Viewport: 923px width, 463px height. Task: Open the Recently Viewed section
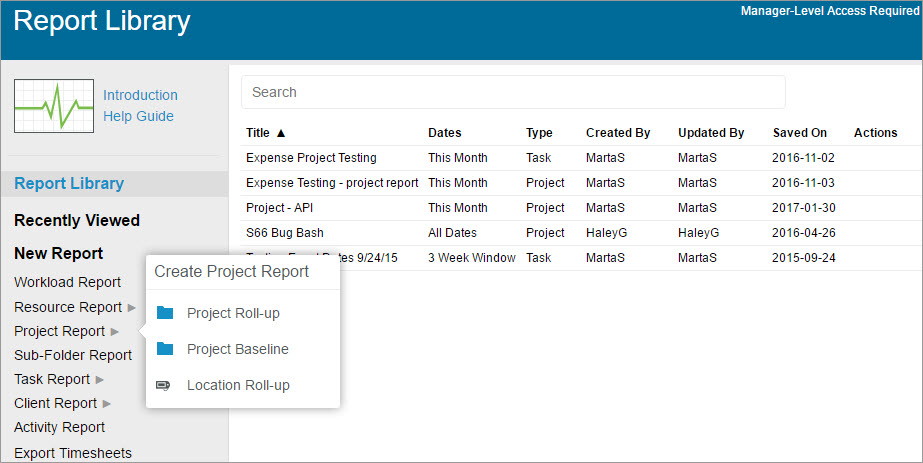click(77, 220)
